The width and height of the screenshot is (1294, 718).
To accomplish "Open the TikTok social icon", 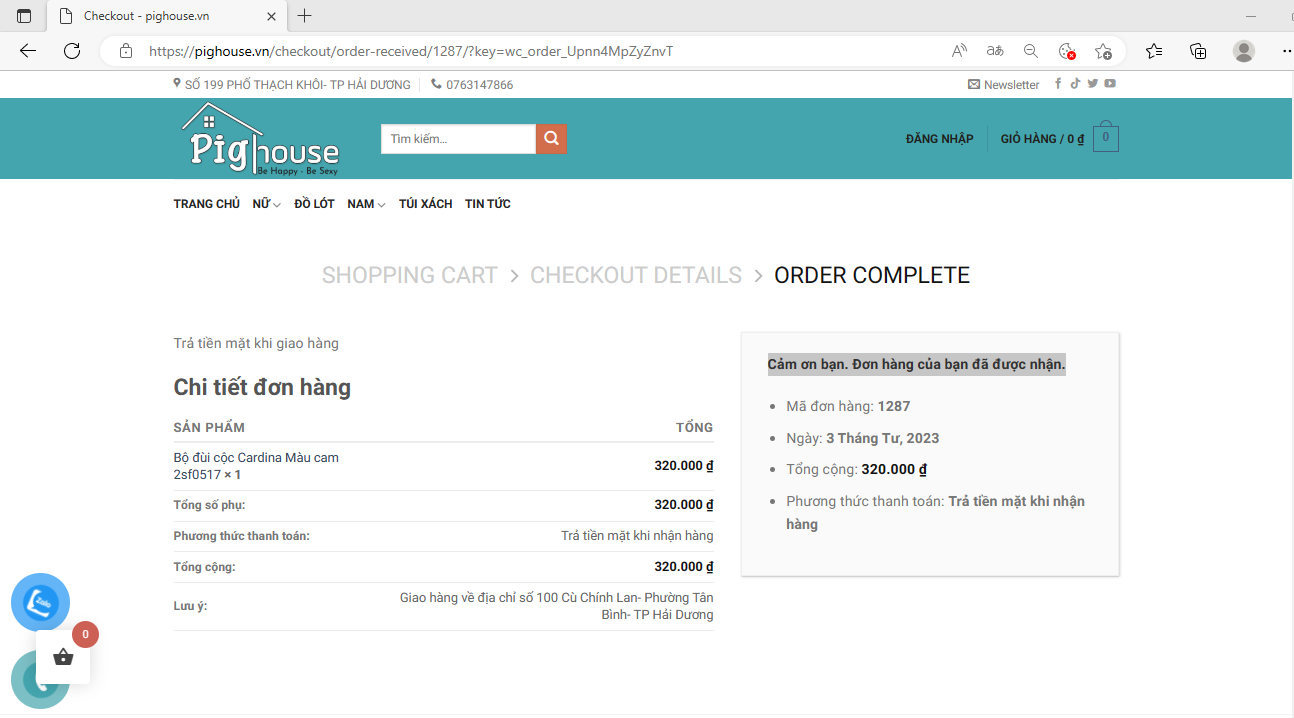I will click(x=1075, y=84).
